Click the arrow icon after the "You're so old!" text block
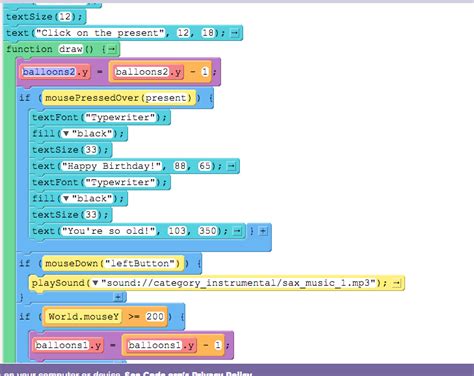 tap(237, 231)
